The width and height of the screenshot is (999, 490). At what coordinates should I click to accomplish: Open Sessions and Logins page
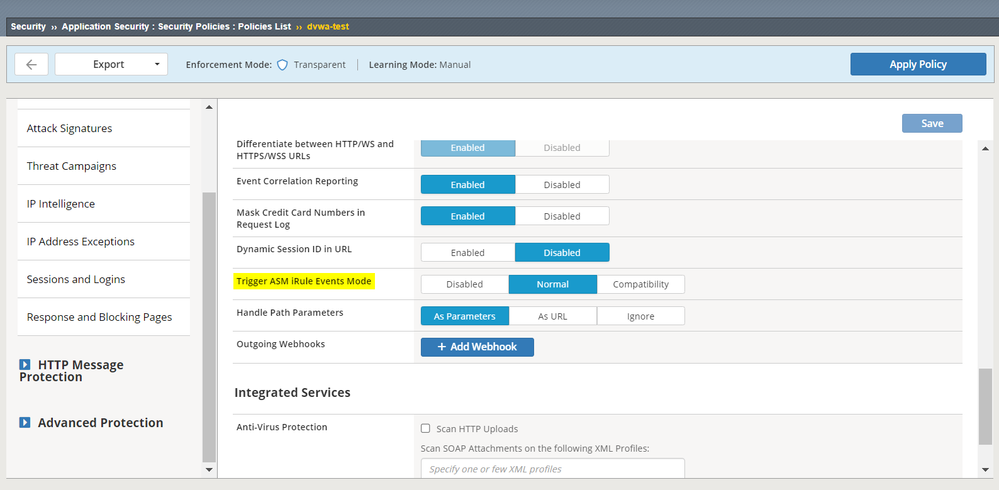click(x=76, y=279)
